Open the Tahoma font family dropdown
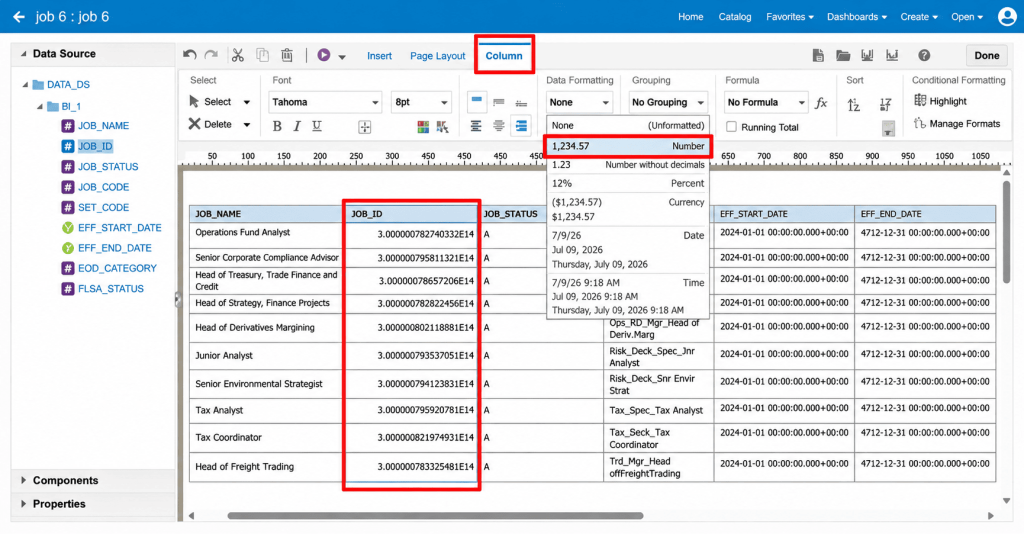 (325, 102)
